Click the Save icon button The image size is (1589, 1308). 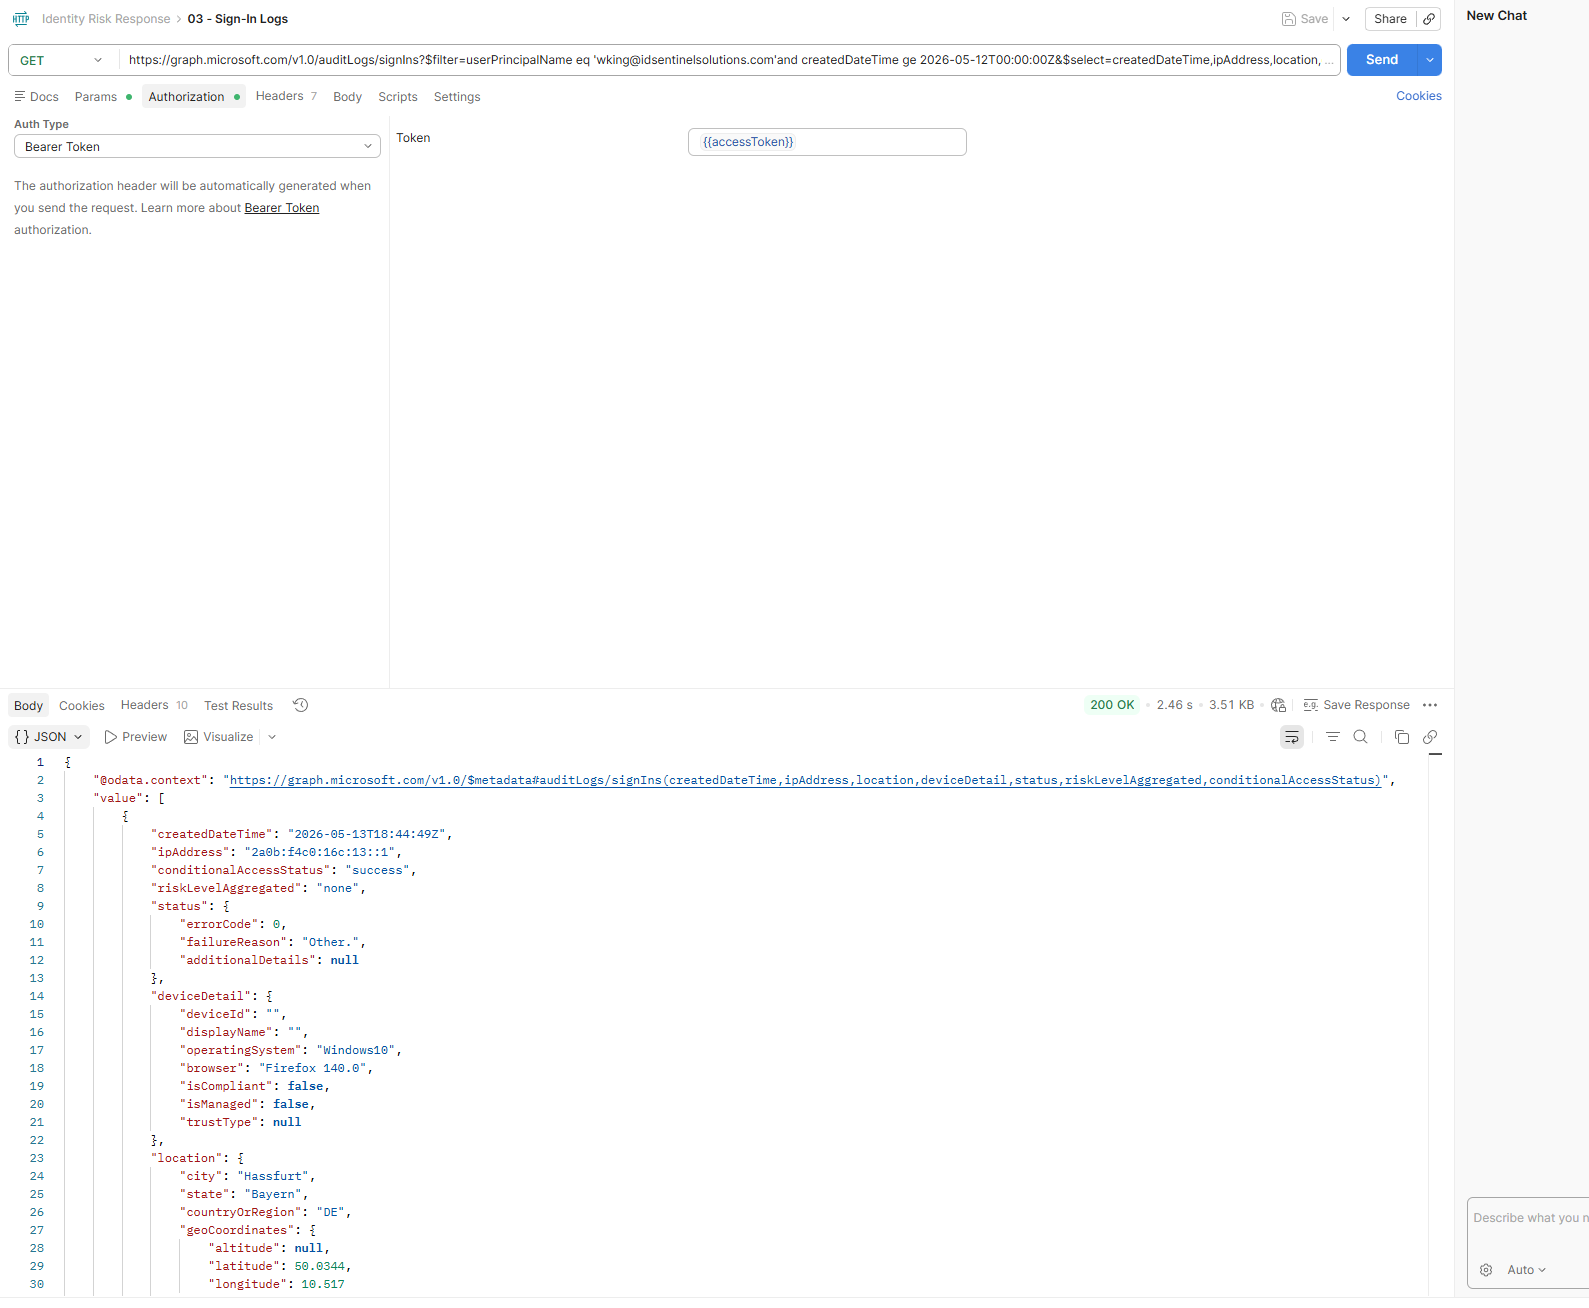[1305, 19]
